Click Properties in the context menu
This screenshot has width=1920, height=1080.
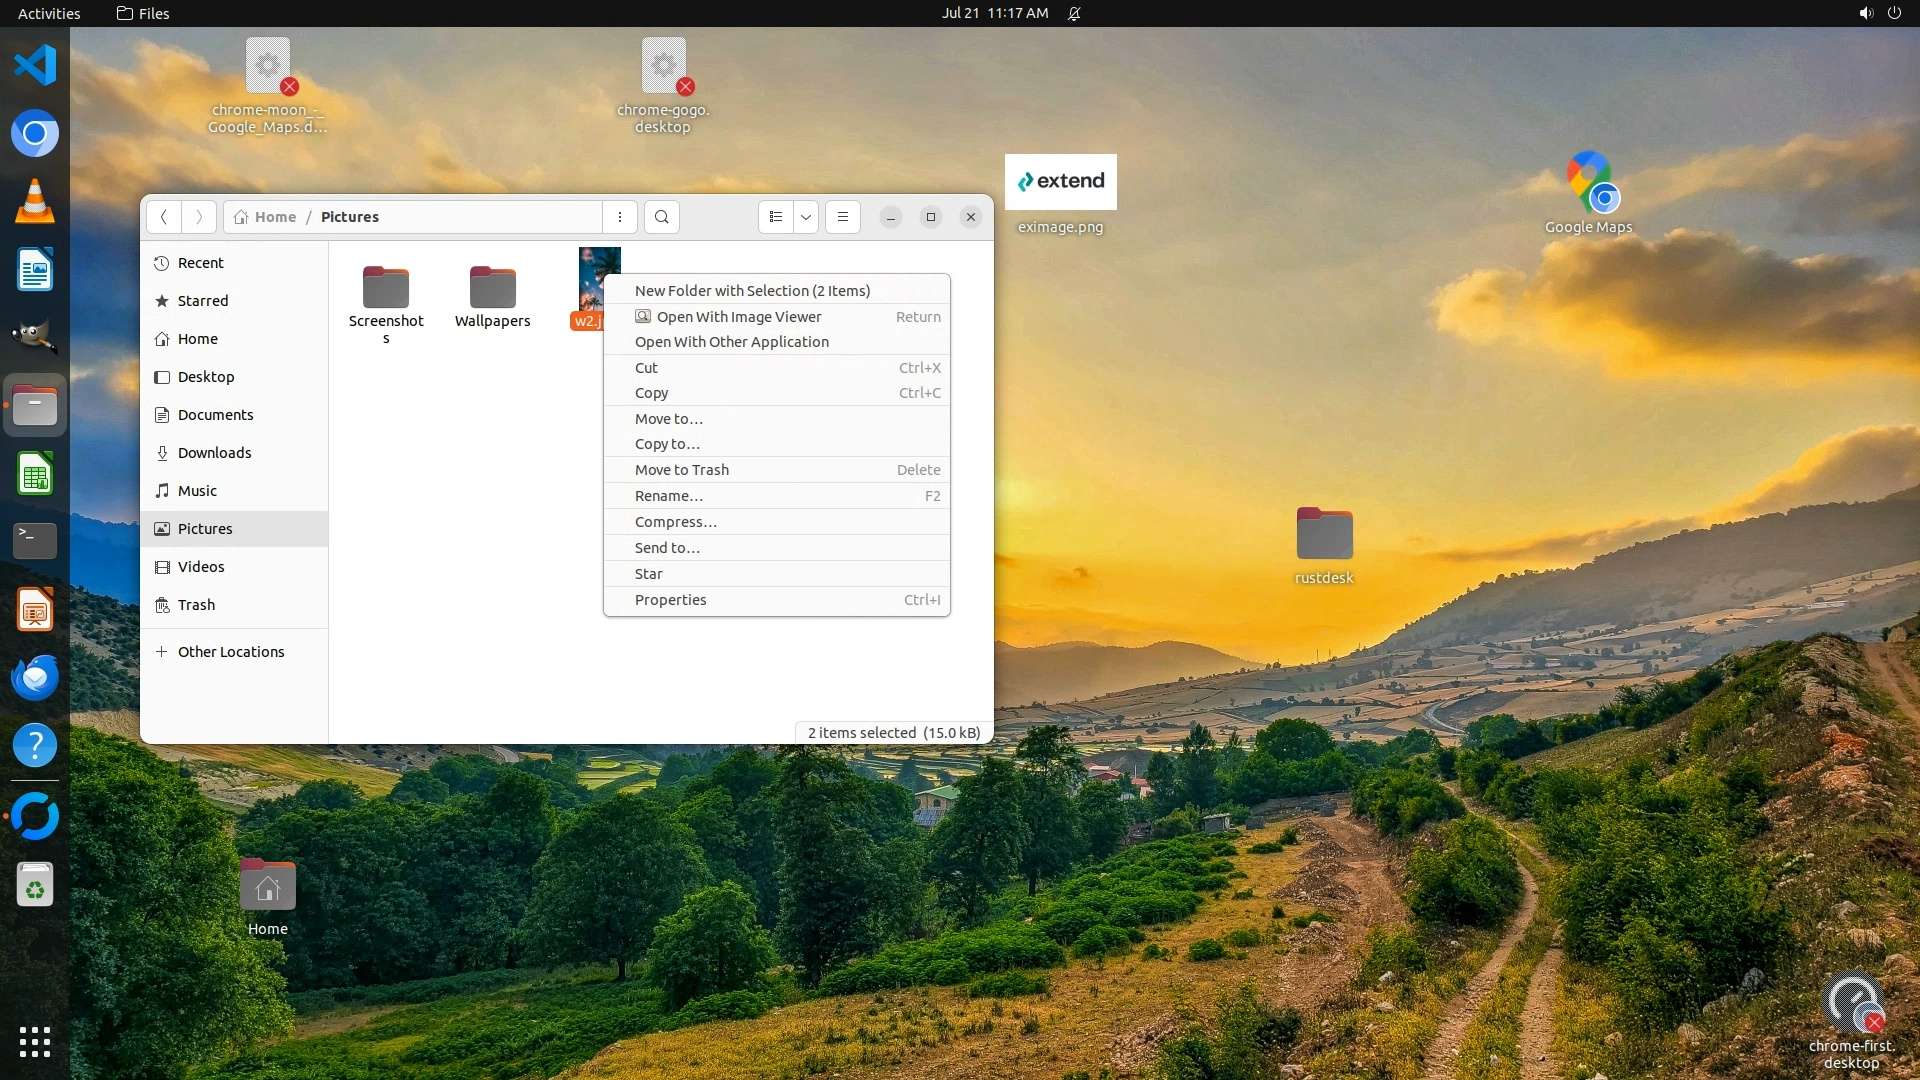pos(670,600)
